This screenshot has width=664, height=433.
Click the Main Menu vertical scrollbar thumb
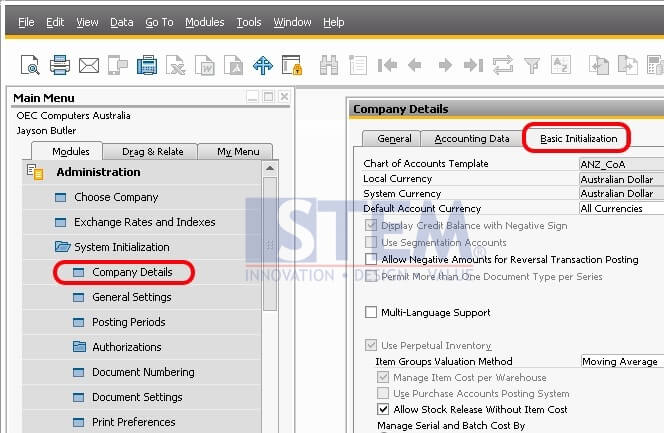270,245
